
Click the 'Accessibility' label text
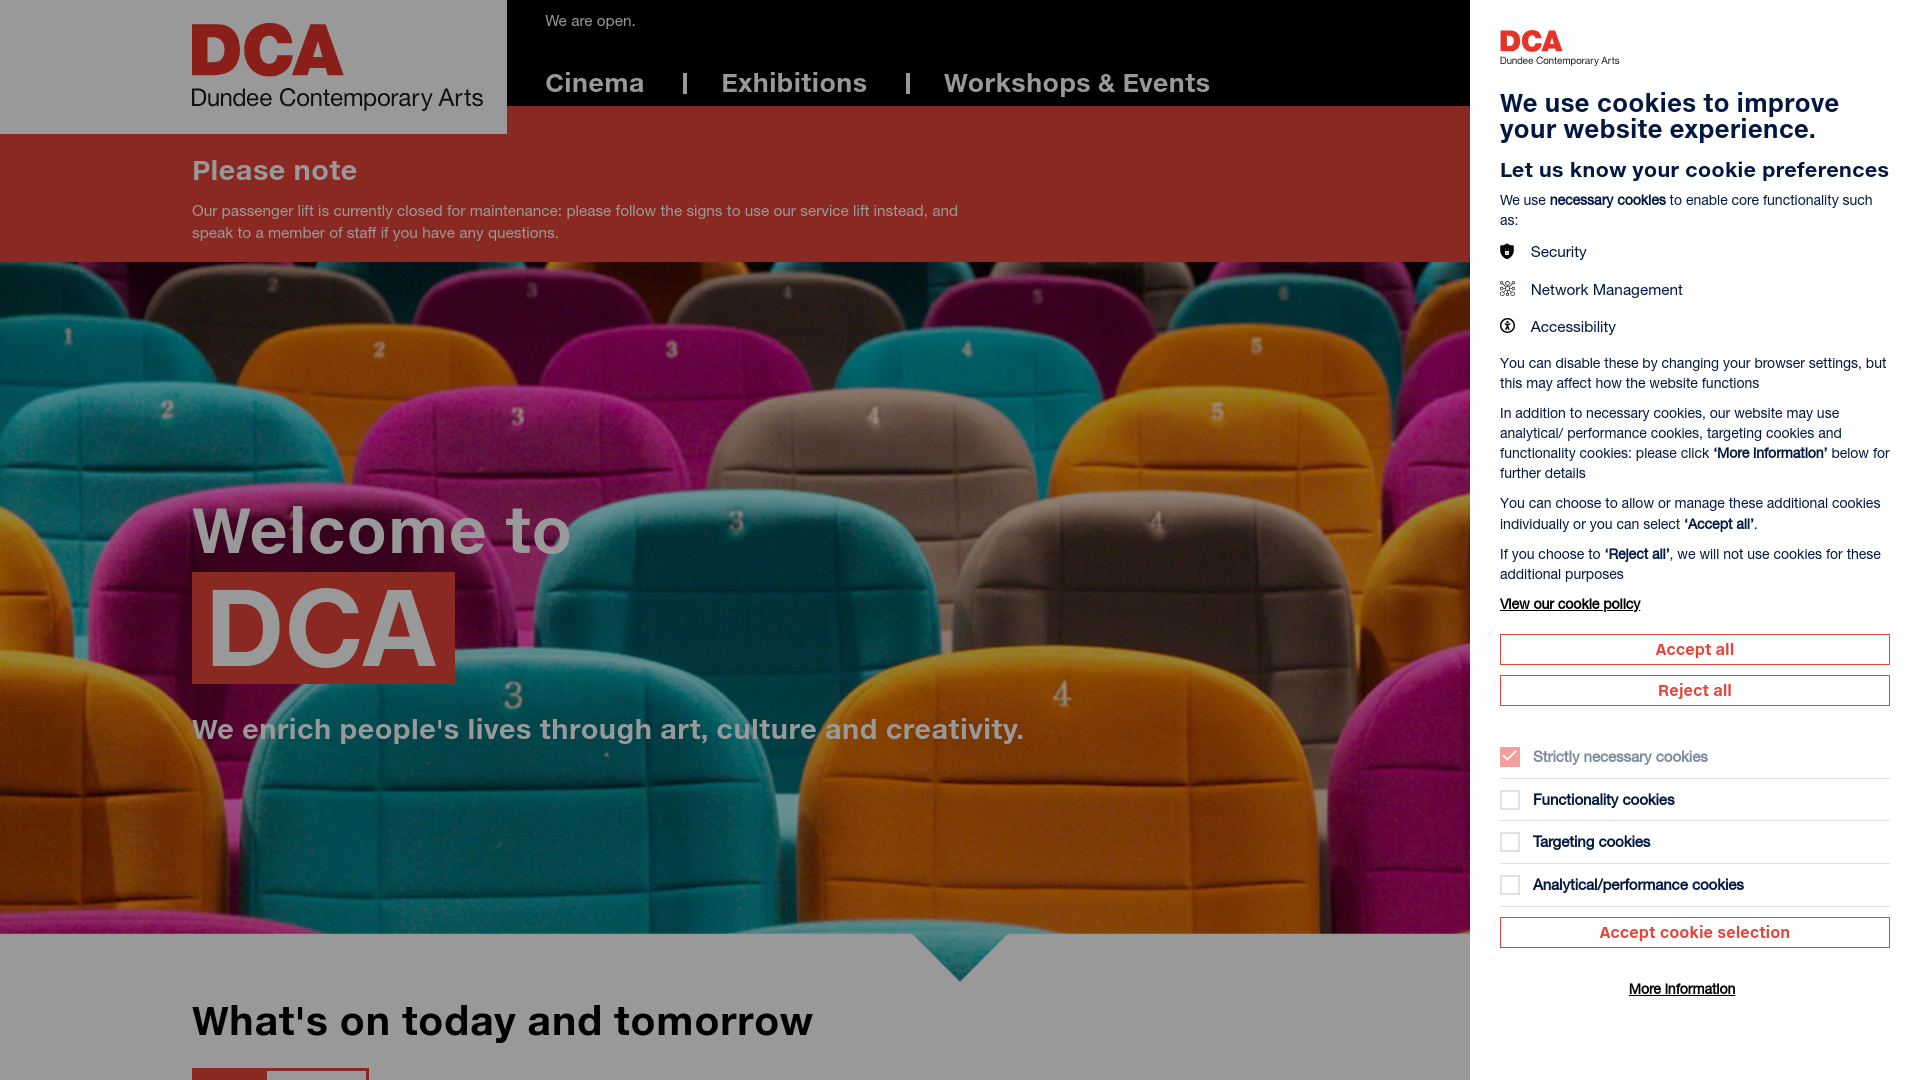(1573, 327)
